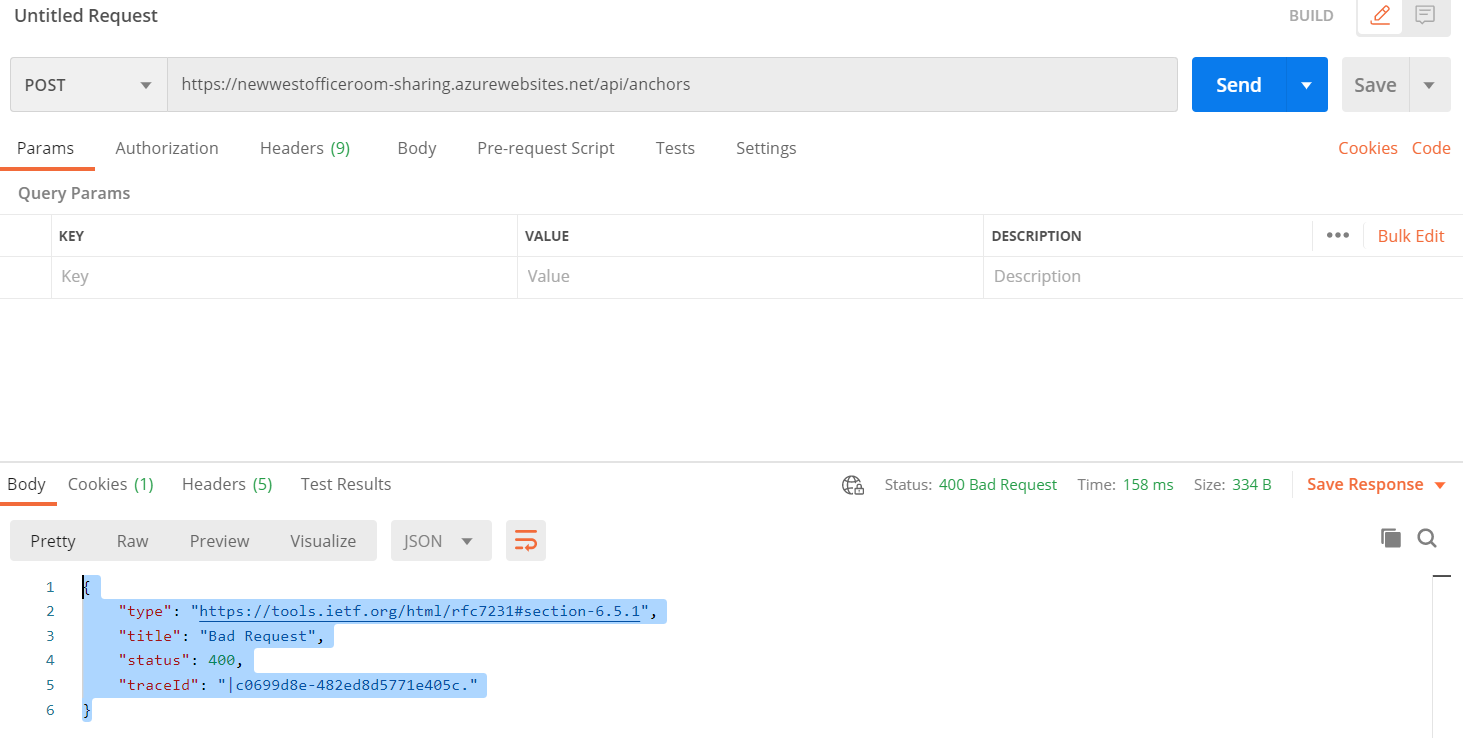Click the Send button

click(1238, 84)
